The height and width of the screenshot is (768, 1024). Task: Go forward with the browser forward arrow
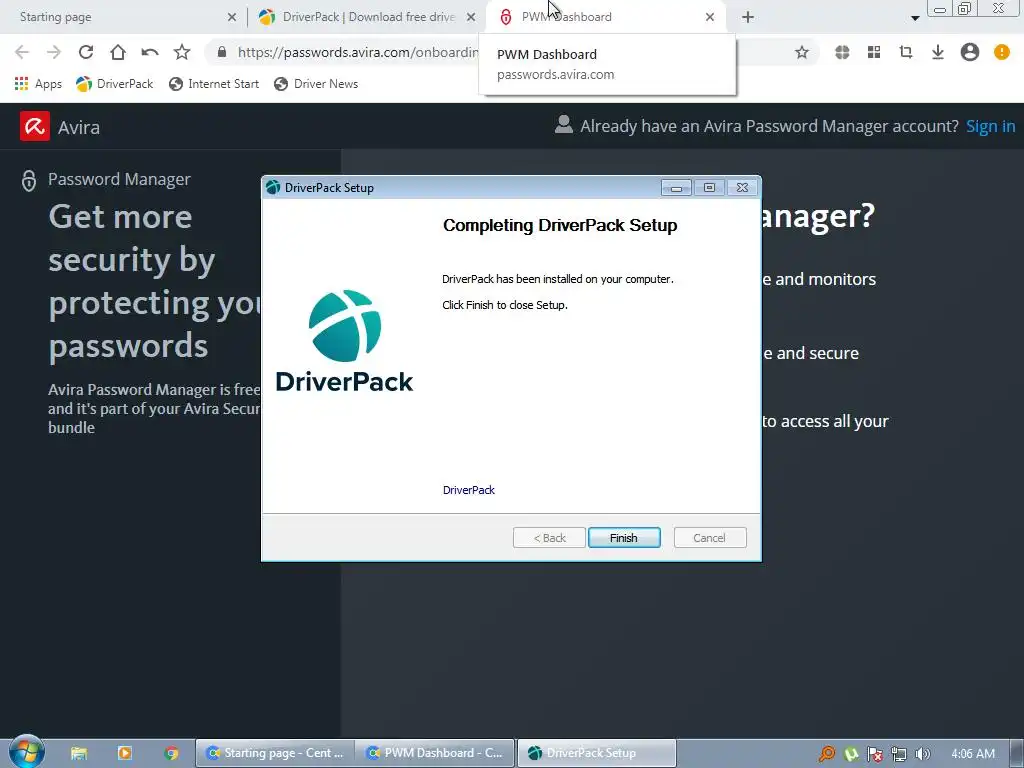pyautogui.click(x=54, y=52)
